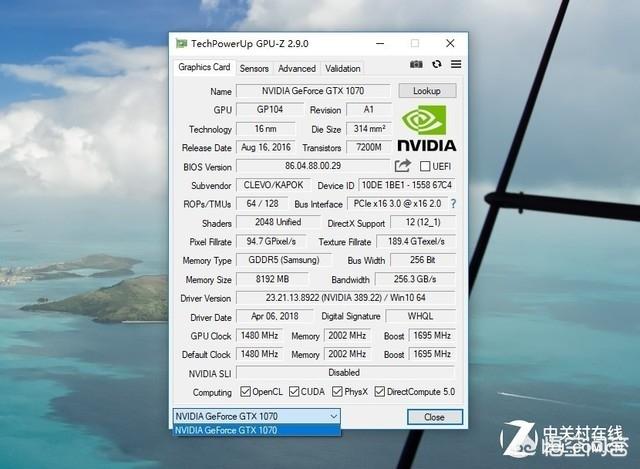The height and width of the screenshot is (469, 640).
Task: Click the BIOS Version field 86.04.88.00.29
Action: point(313,166)
